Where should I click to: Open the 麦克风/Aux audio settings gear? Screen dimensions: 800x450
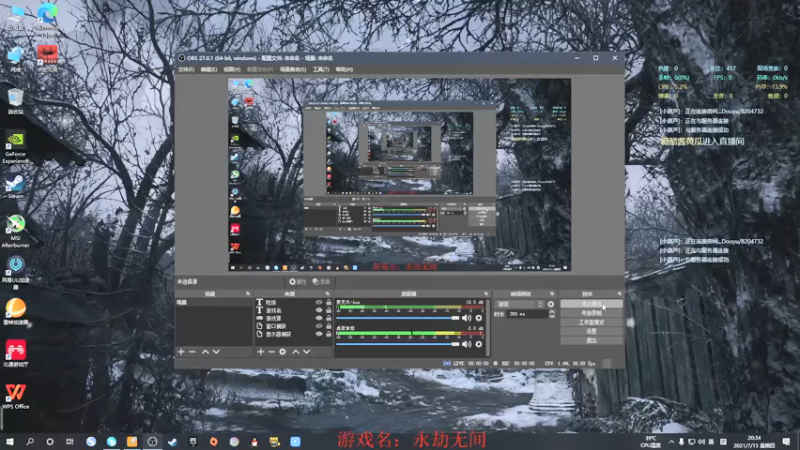pos(479,318)
